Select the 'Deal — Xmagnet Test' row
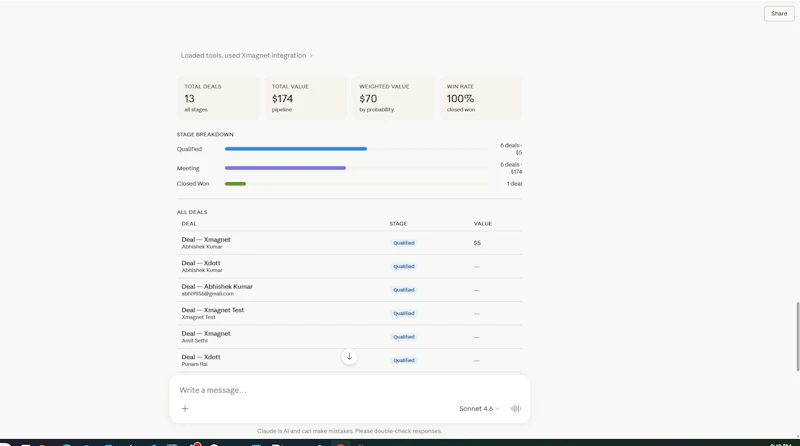The width and height of the screenshot is (800, 446). 349,313
